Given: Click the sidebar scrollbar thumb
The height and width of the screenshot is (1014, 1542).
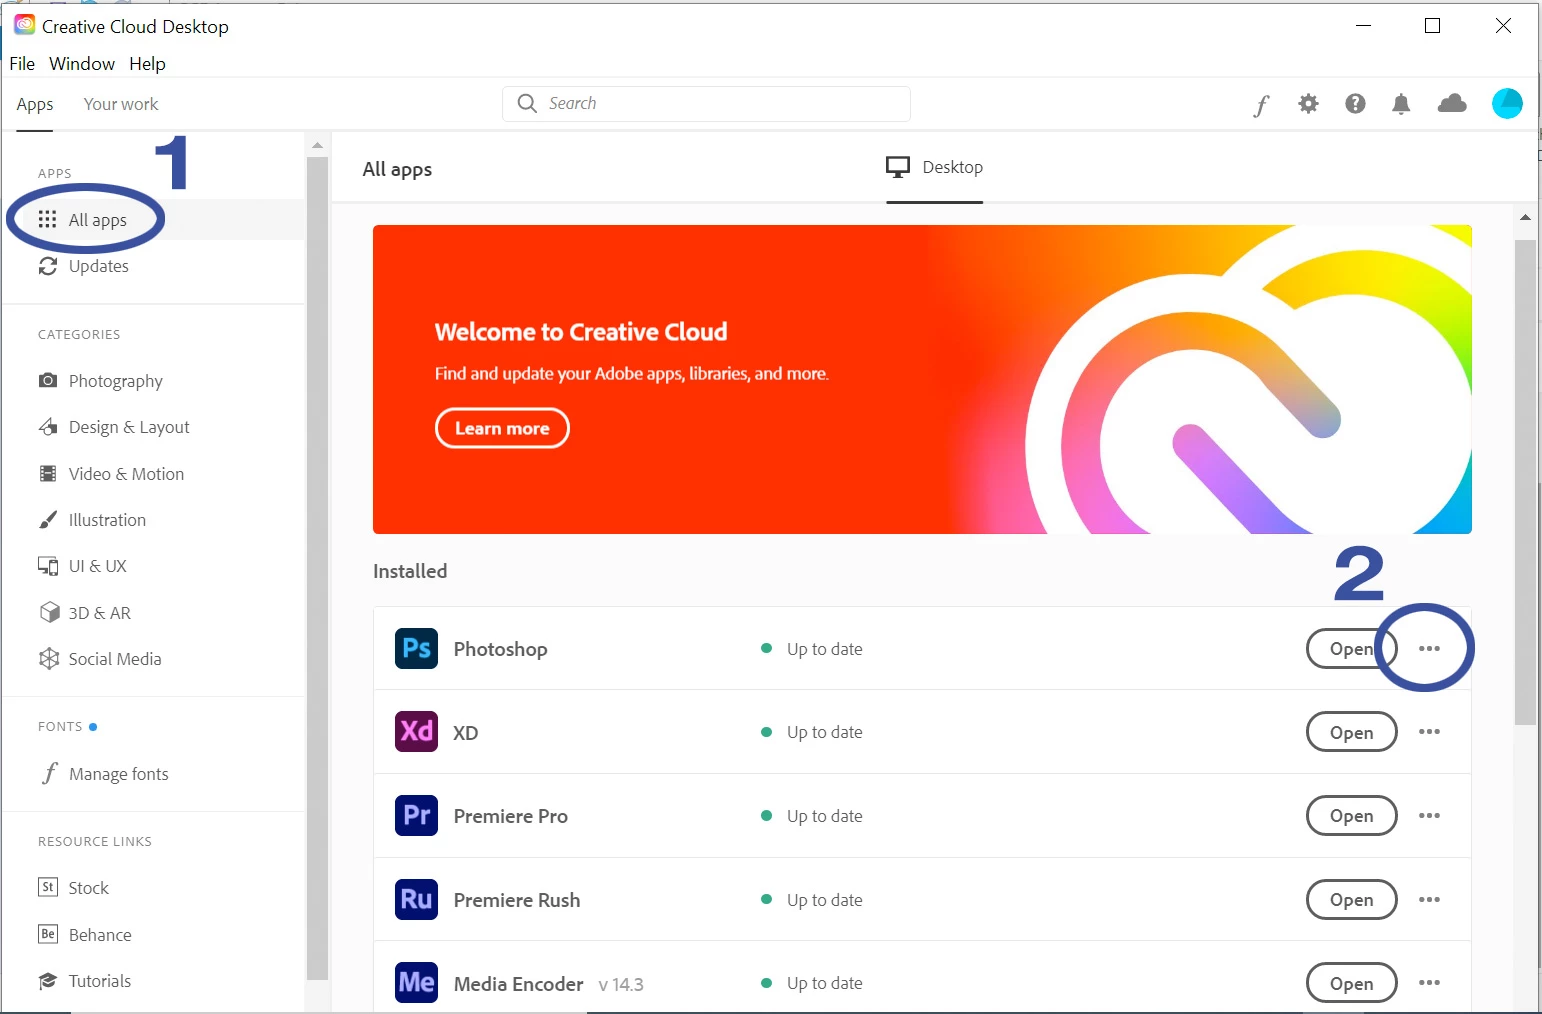Looking at the screenshot, I should (317, 567).
